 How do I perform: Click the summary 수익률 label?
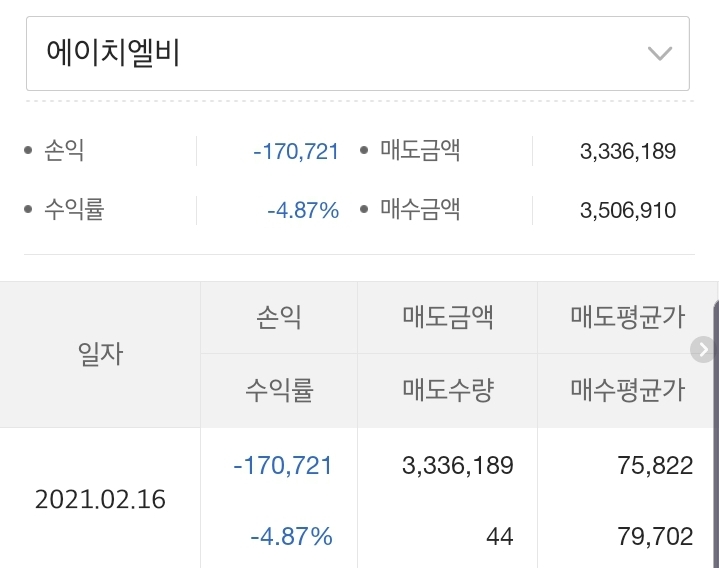point(74,210)
